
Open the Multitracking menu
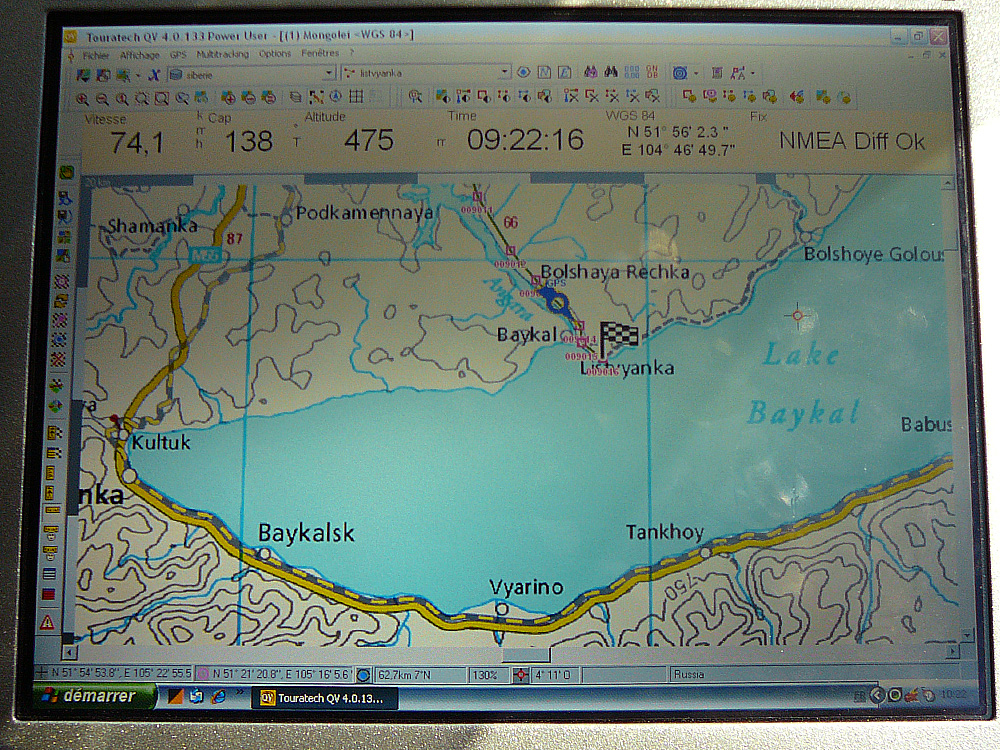(x=223, y=54)
